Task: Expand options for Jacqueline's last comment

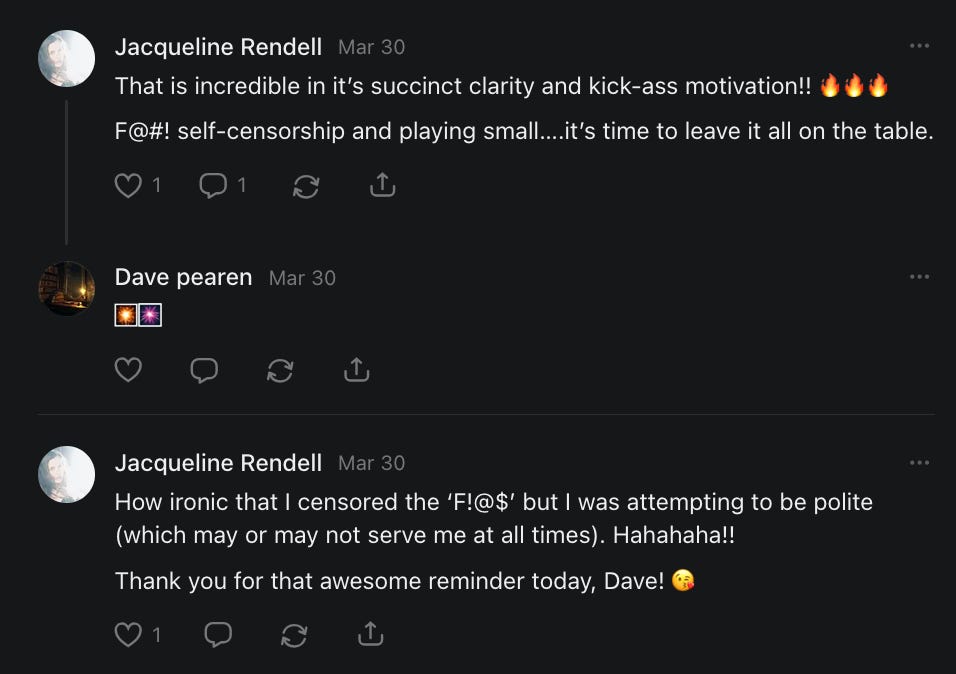Action: [919, 462]
